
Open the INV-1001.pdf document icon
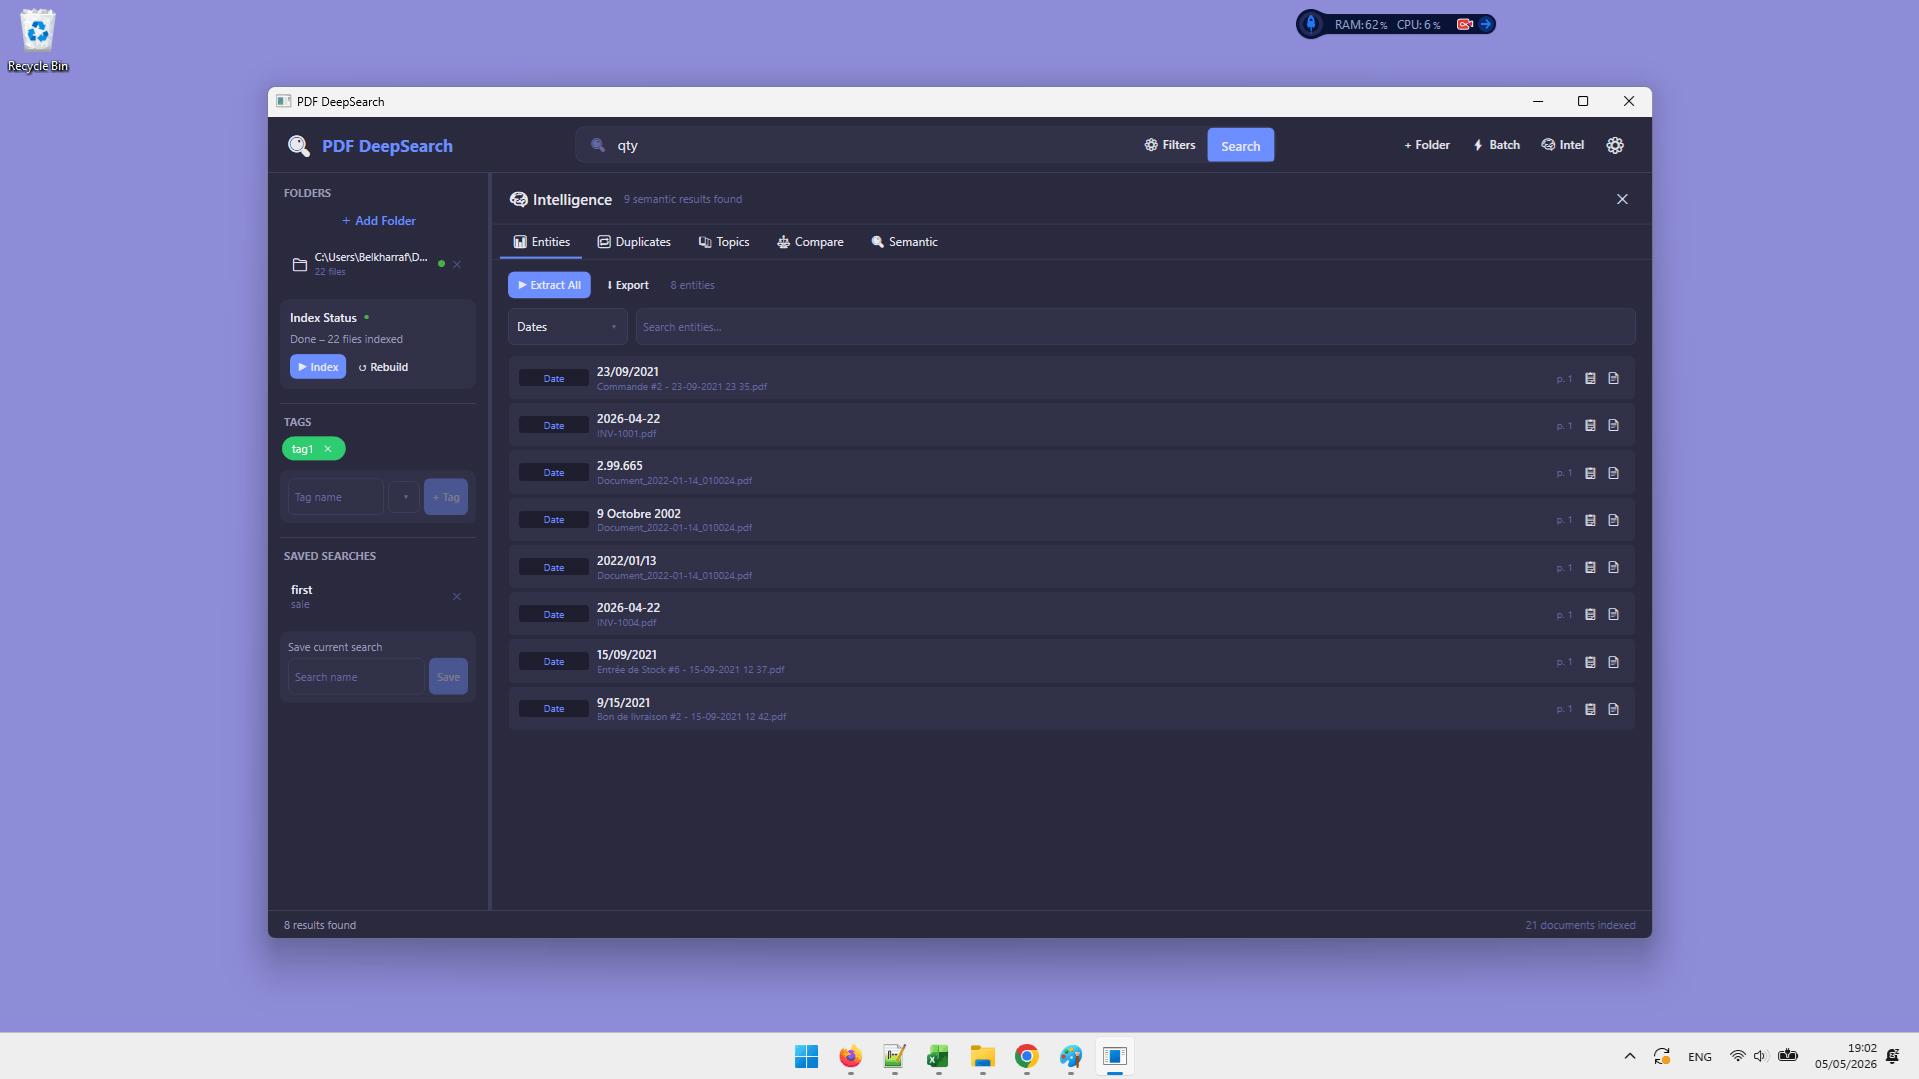click(x=1613, y=425)
